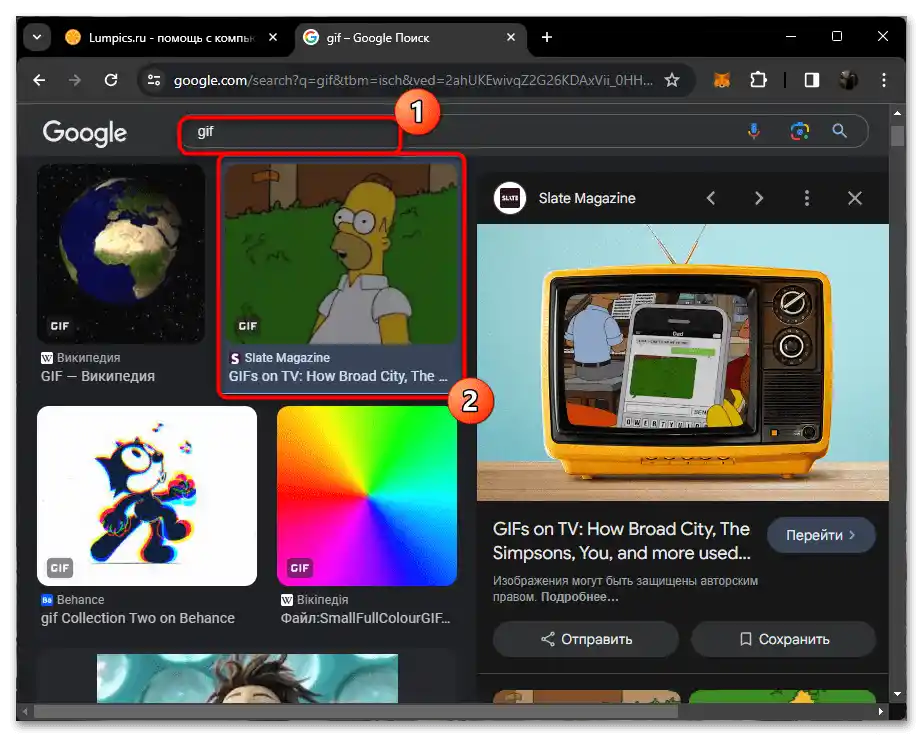Open the rainbow color wheel GIF thumbnail
The width and height of the screenshot is (923, 737).
click(x=367, y=496)
